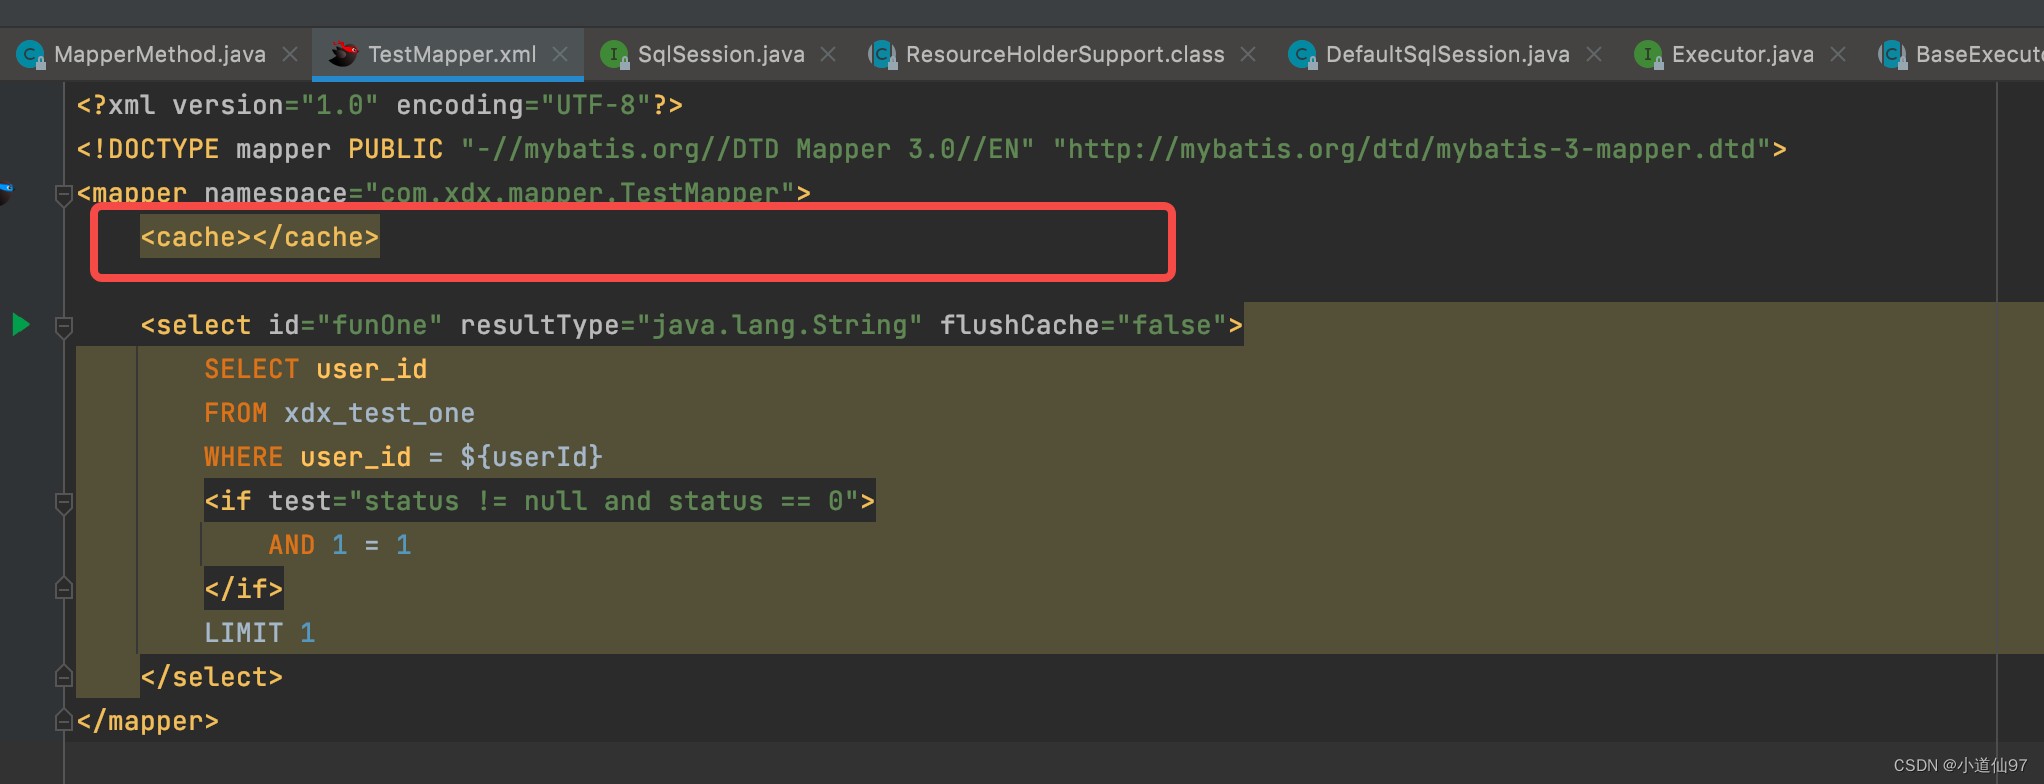Click the LIMIT 1 line
The image size is (2044, 784).
pyautogui.click(x=260, y=633)
